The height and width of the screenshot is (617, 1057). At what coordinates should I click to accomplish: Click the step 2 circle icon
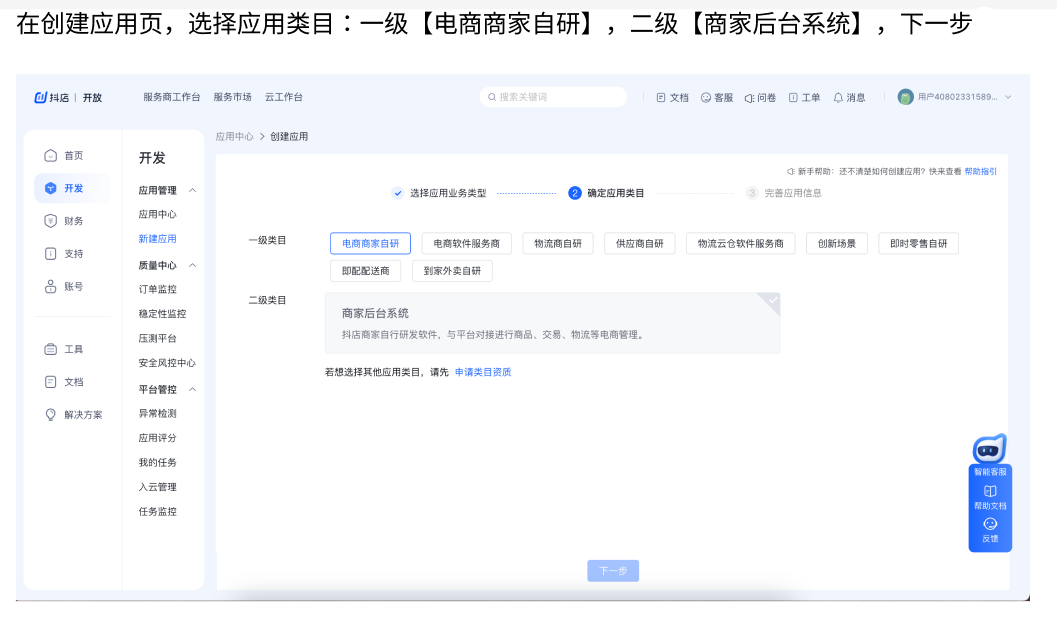[574, 193]
